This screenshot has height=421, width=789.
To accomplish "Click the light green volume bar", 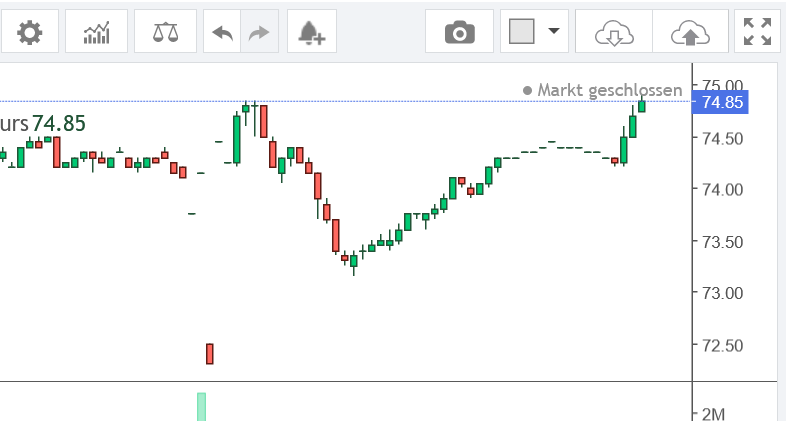I will (x=201, y=407).
